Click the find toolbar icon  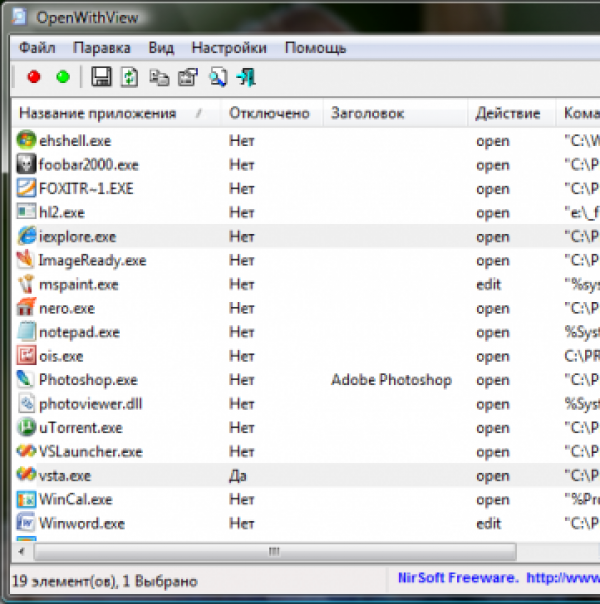(x=217, y=77)
